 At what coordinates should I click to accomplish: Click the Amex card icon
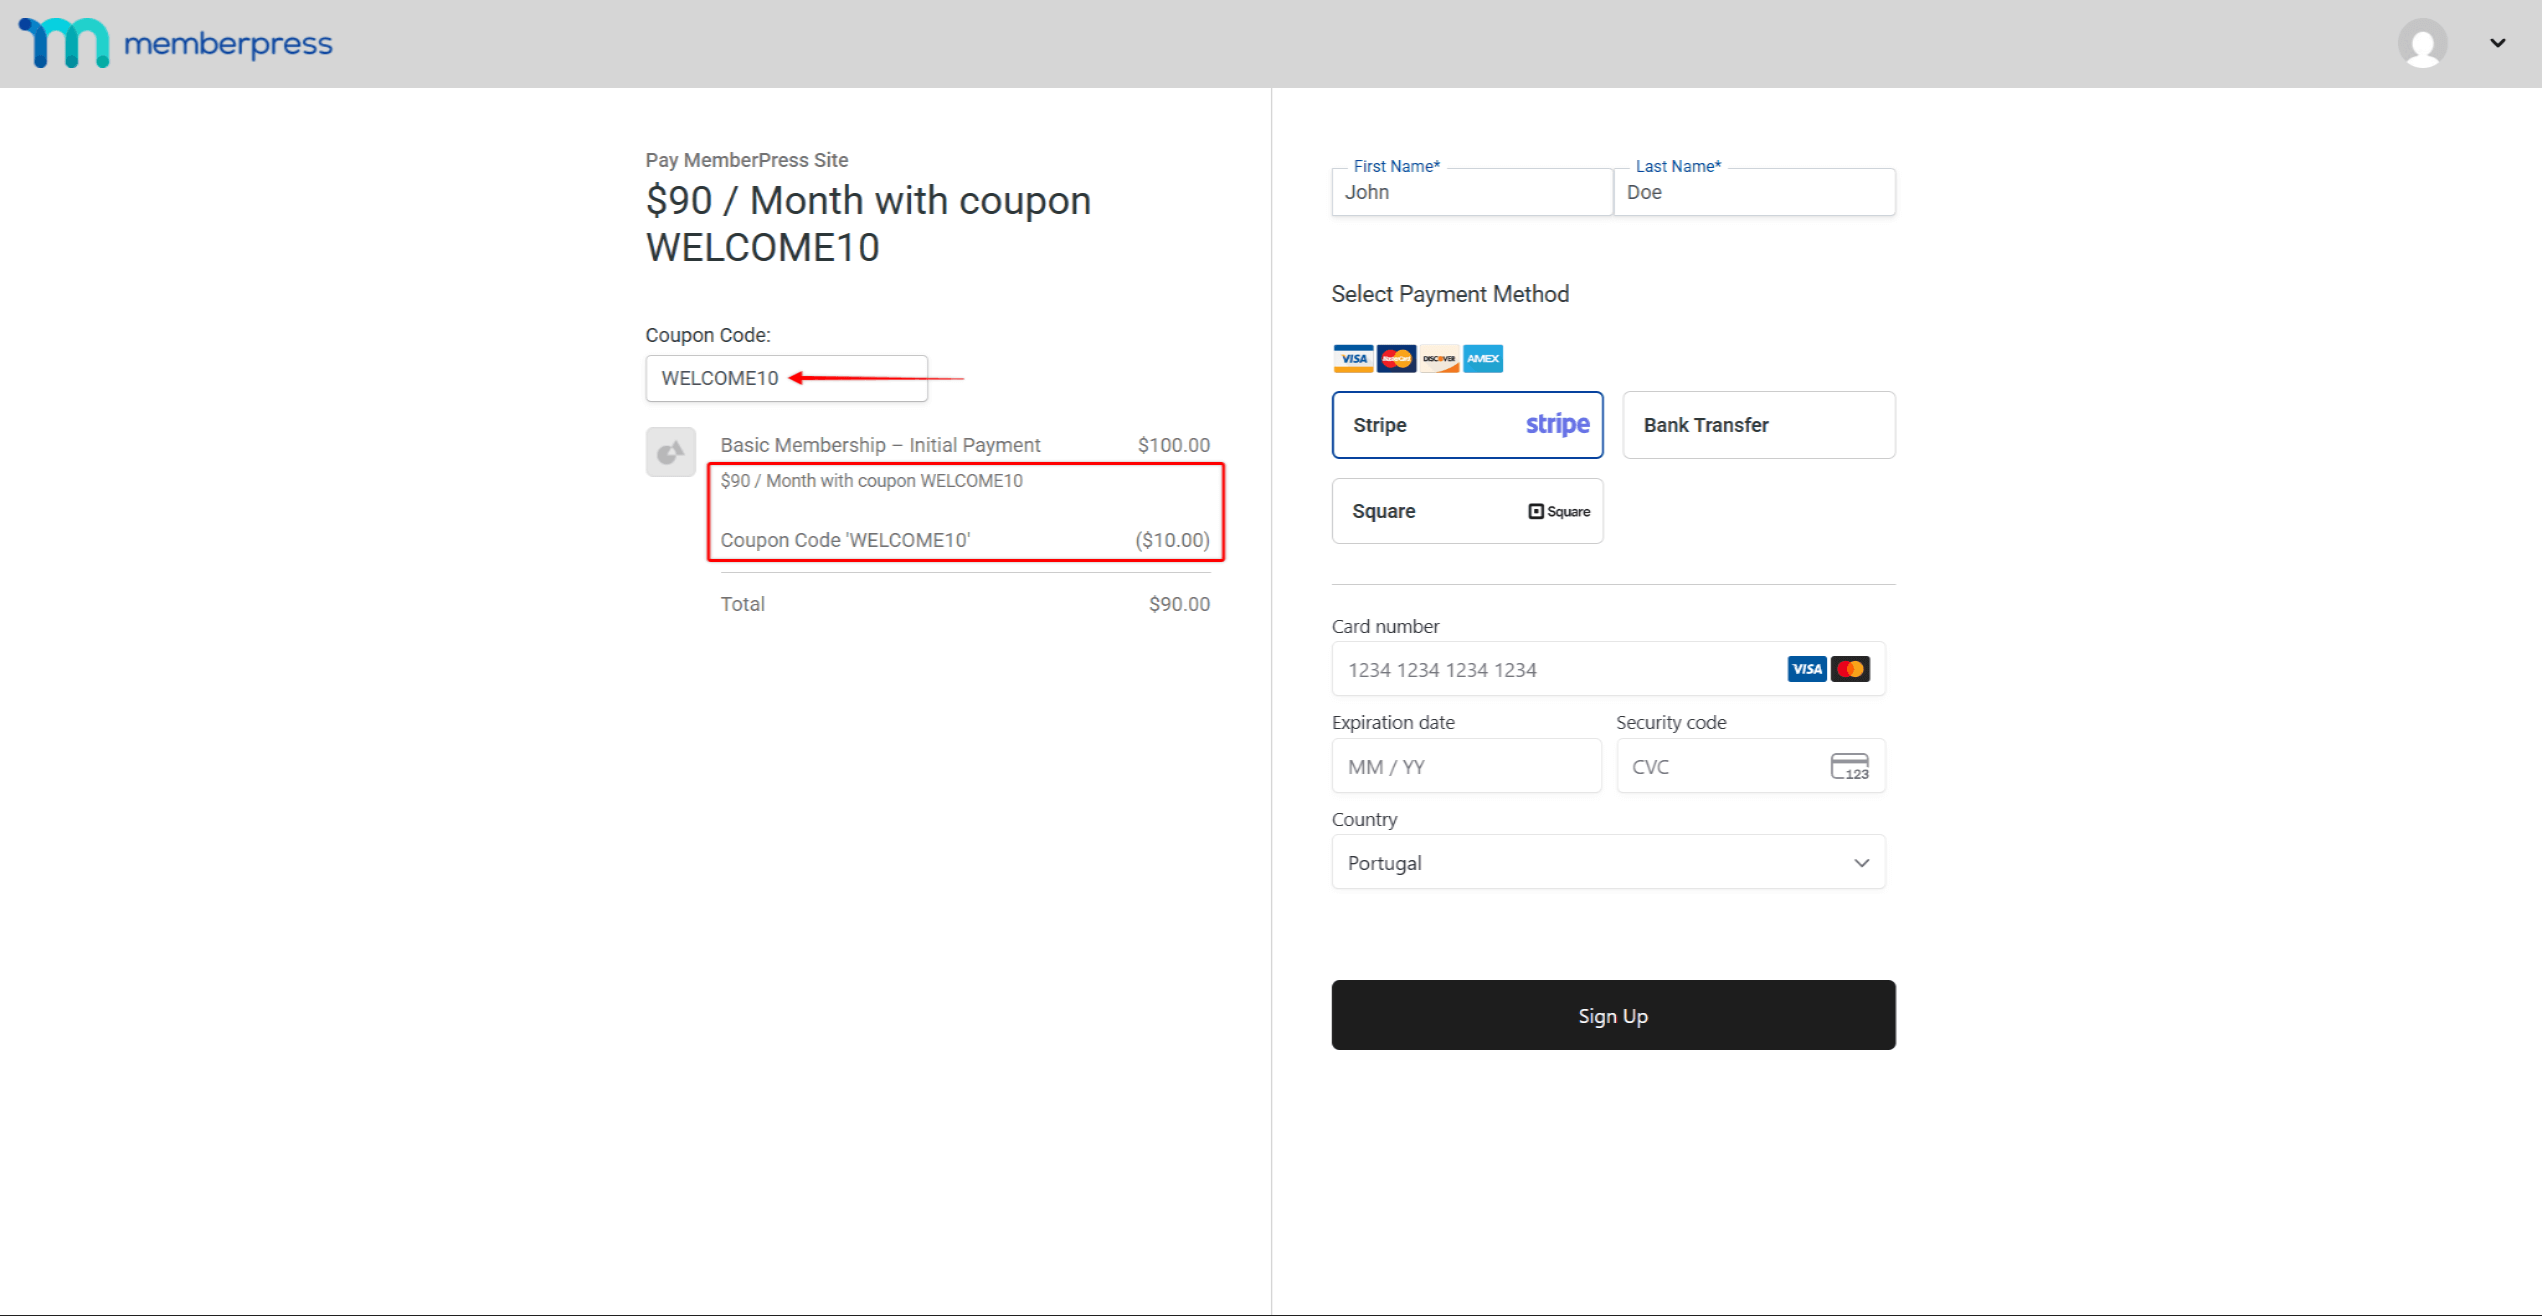click(1483, 359)
